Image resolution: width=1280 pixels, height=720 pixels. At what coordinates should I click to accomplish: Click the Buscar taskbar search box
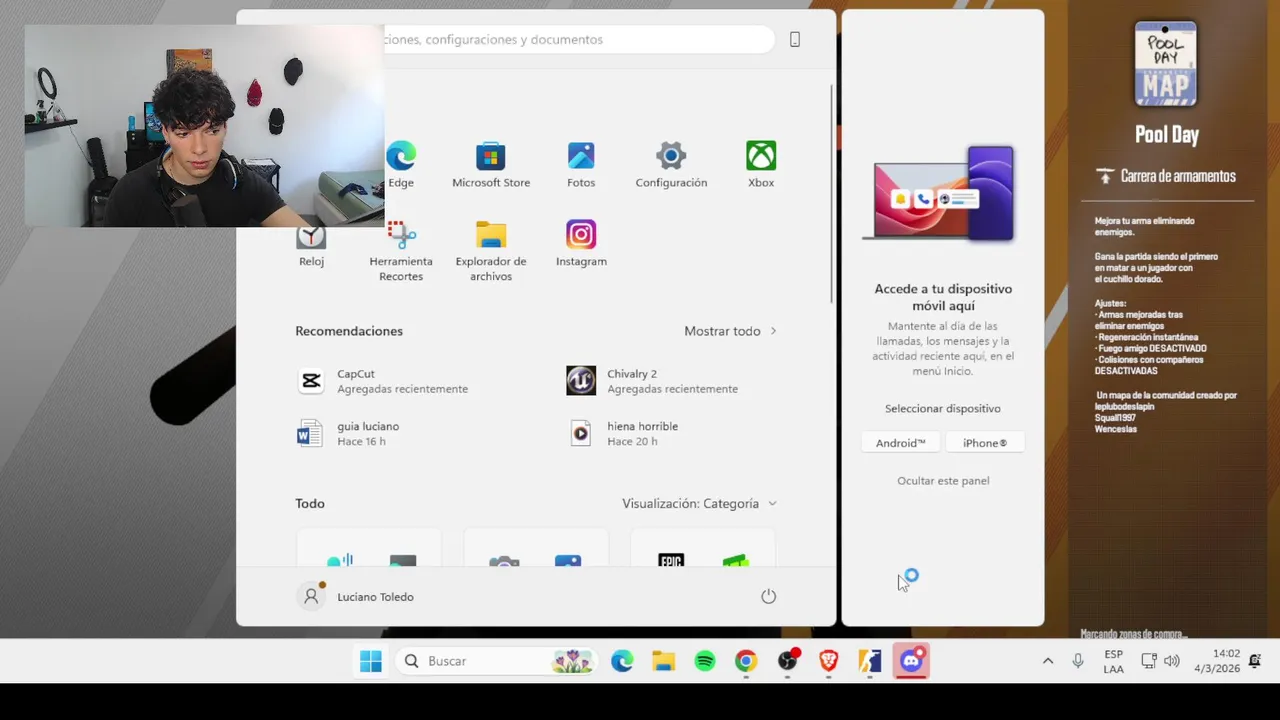click(495, 661)
